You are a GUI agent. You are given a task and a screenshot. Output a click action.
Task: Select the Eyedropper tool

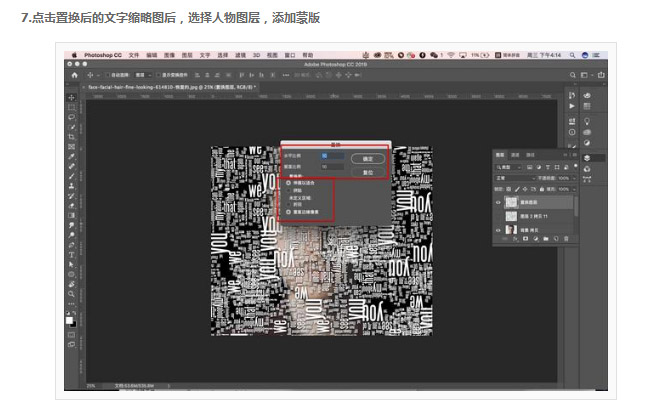(71, 157)
